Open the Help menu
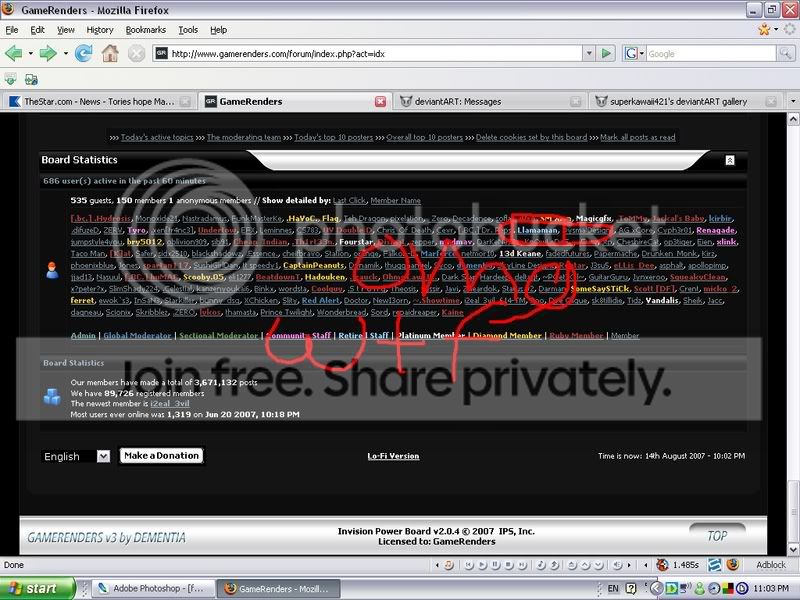Viewport: 800px width, 600px height. 218,30
